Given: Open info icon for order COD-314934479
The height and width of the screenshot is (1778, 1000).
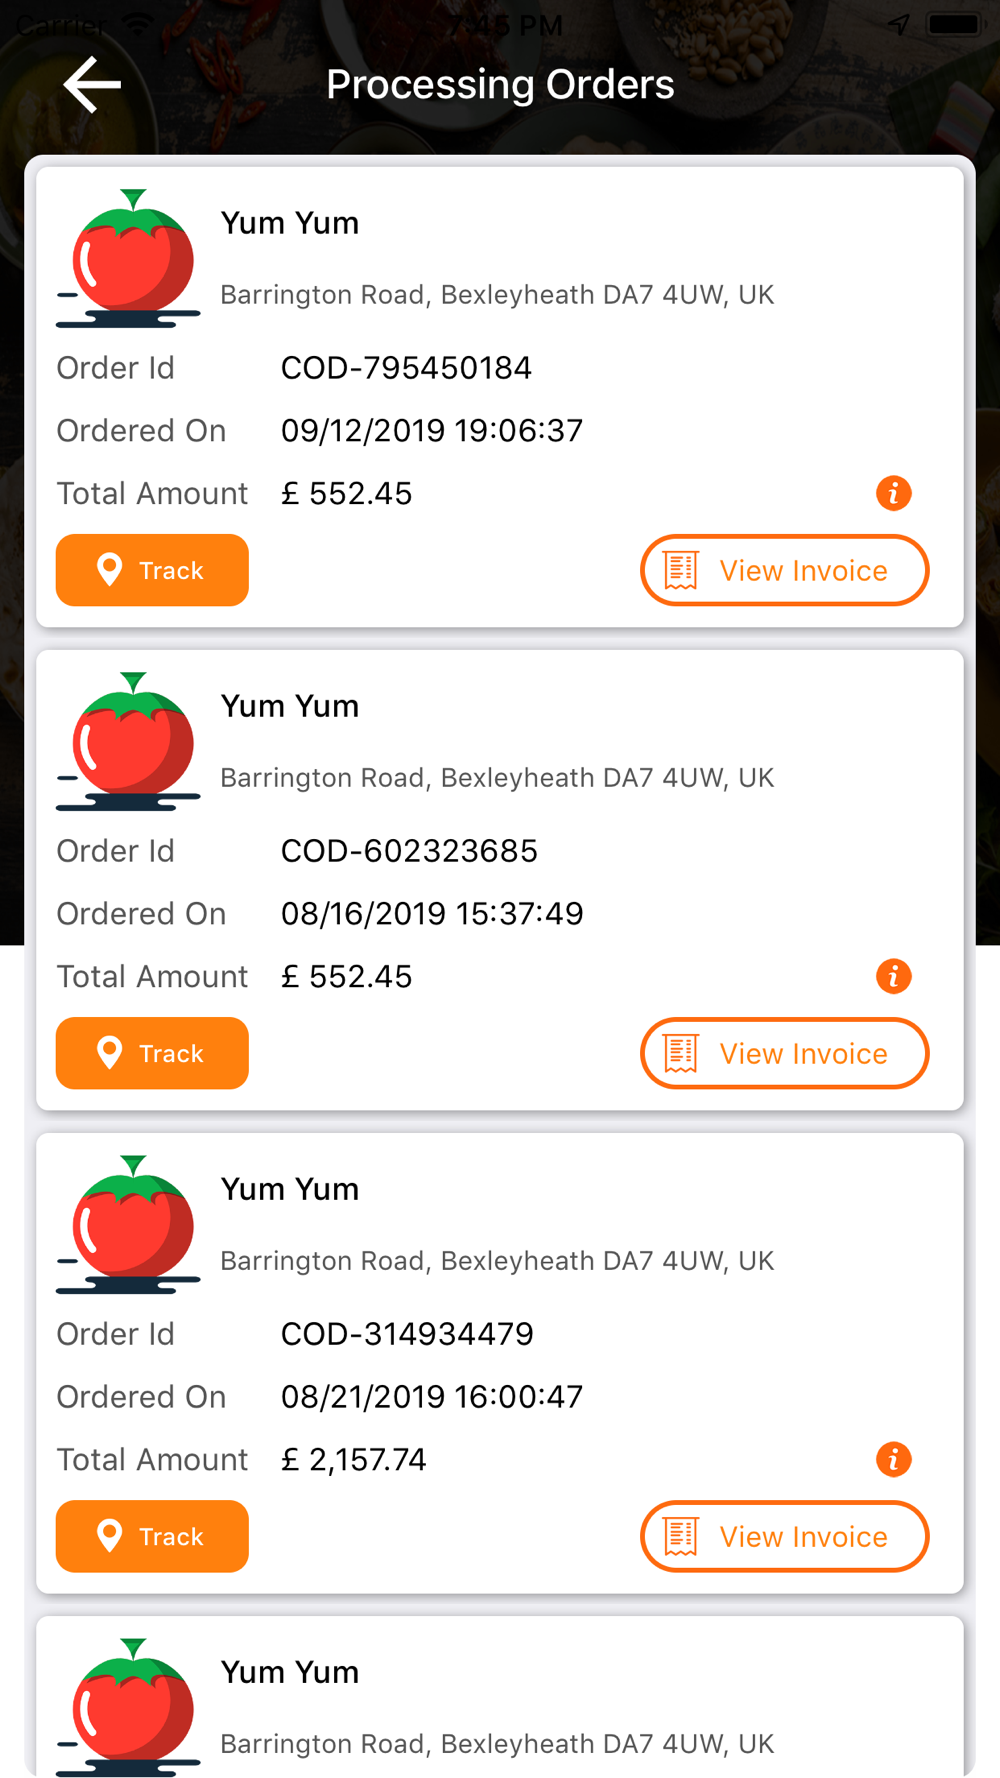Looking at the screenshot, I should click(x=893, y=1459).
